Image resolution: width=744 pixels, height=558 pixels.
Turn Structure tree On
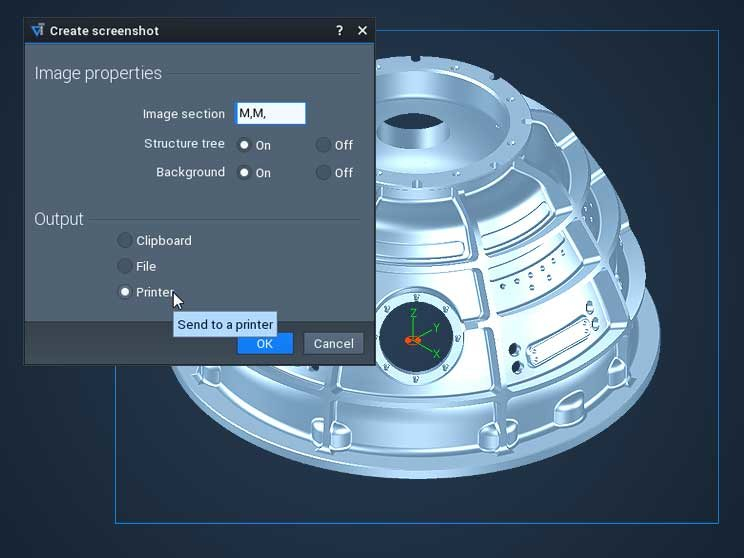point(244,145)
